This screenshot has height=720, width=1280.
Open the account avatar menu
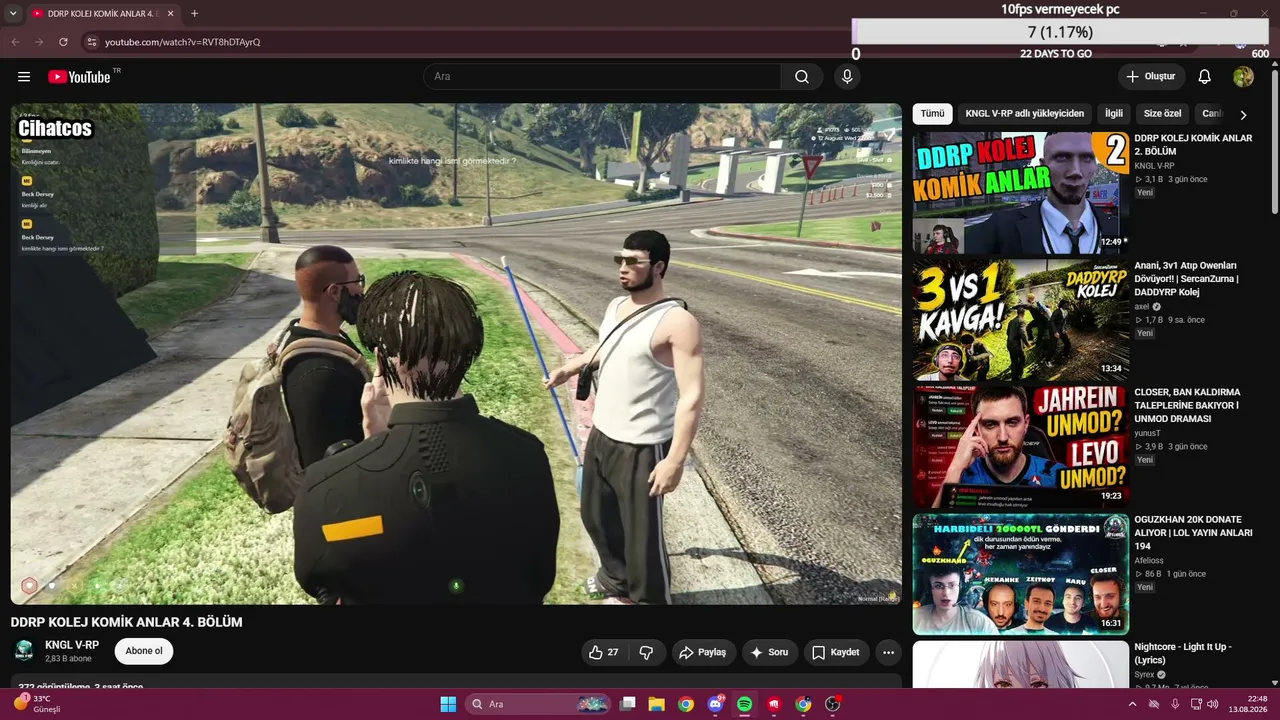[1243, 77]
